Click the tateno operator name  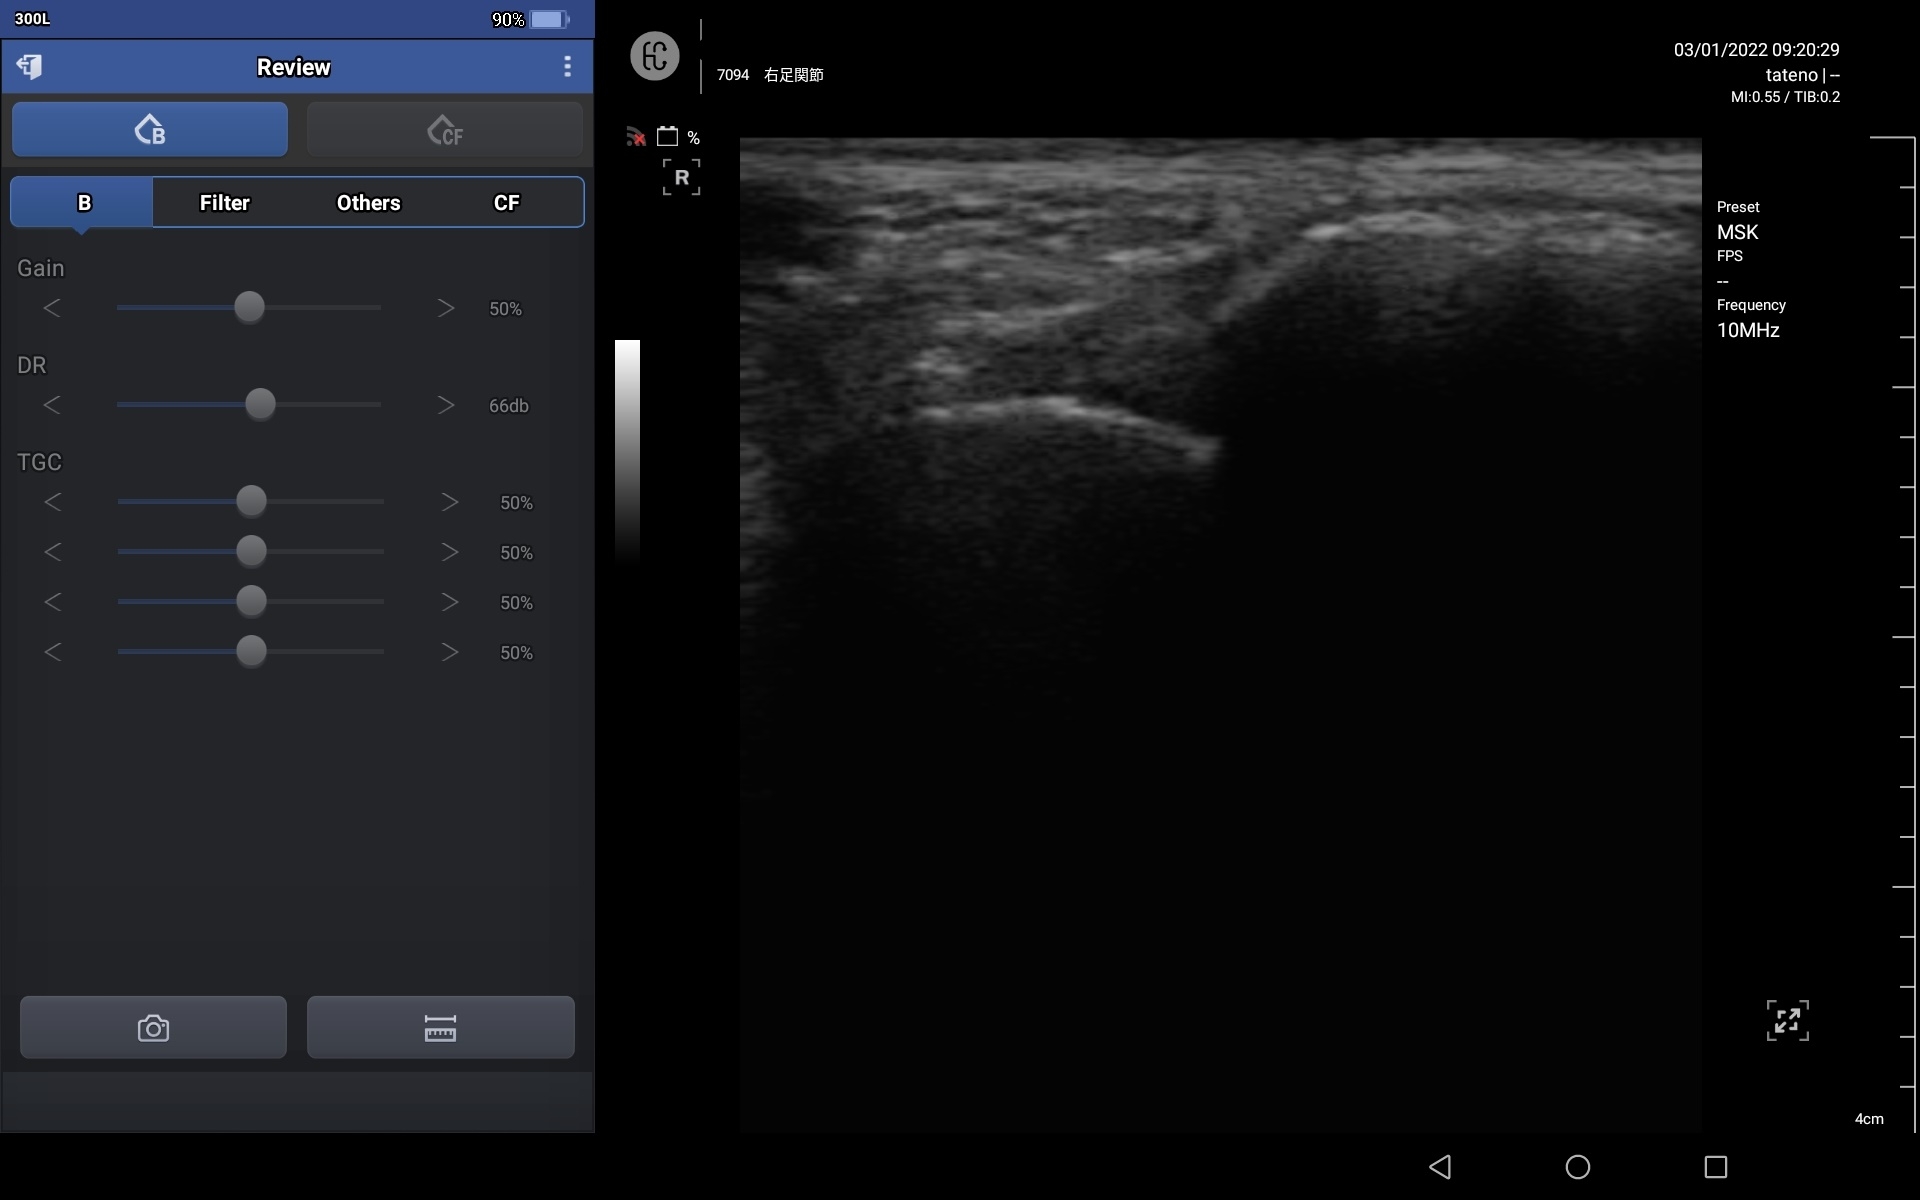pos(1791,75)
